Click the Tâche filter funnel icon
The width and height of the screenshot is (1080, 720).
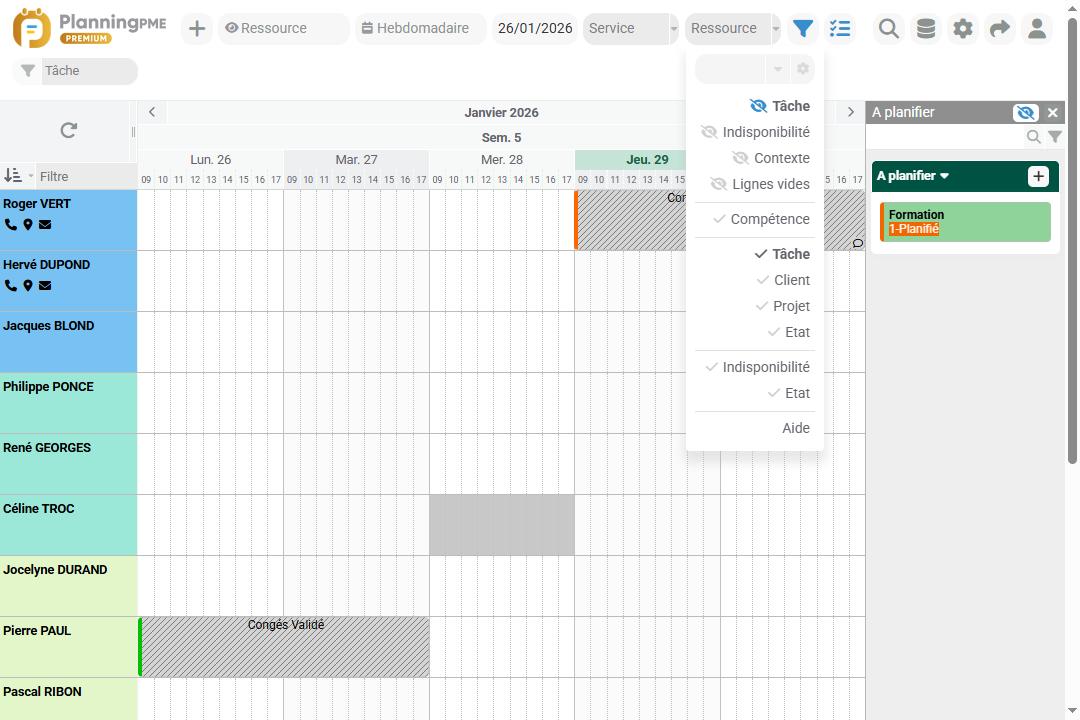pyautogui.click(x=28, y=71)
